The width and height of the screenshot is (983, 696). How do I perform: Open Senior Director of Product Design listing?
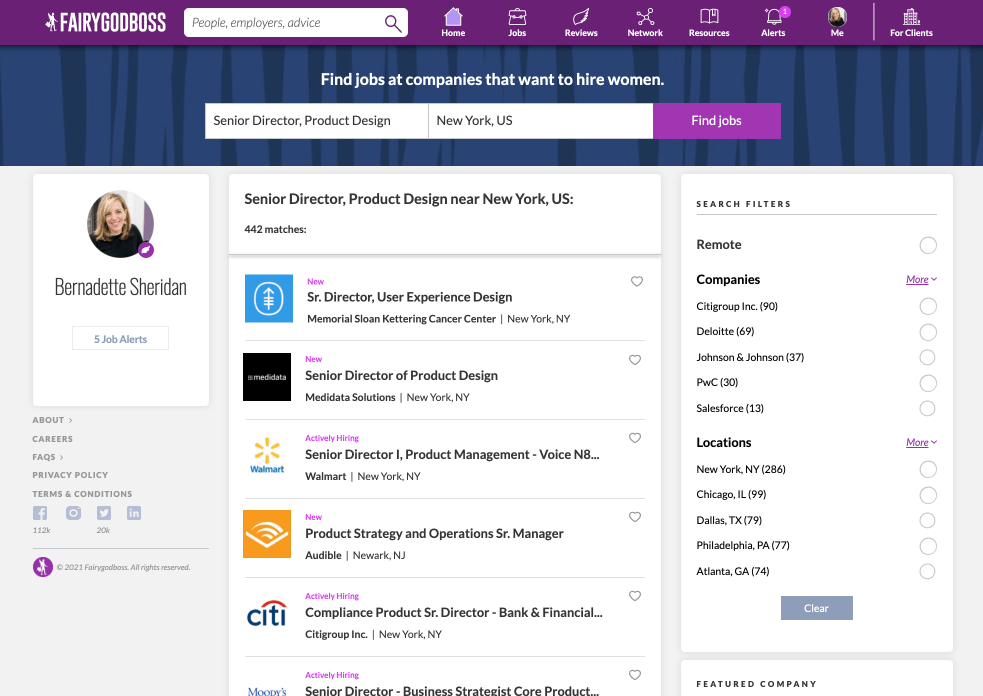point(401,376)
